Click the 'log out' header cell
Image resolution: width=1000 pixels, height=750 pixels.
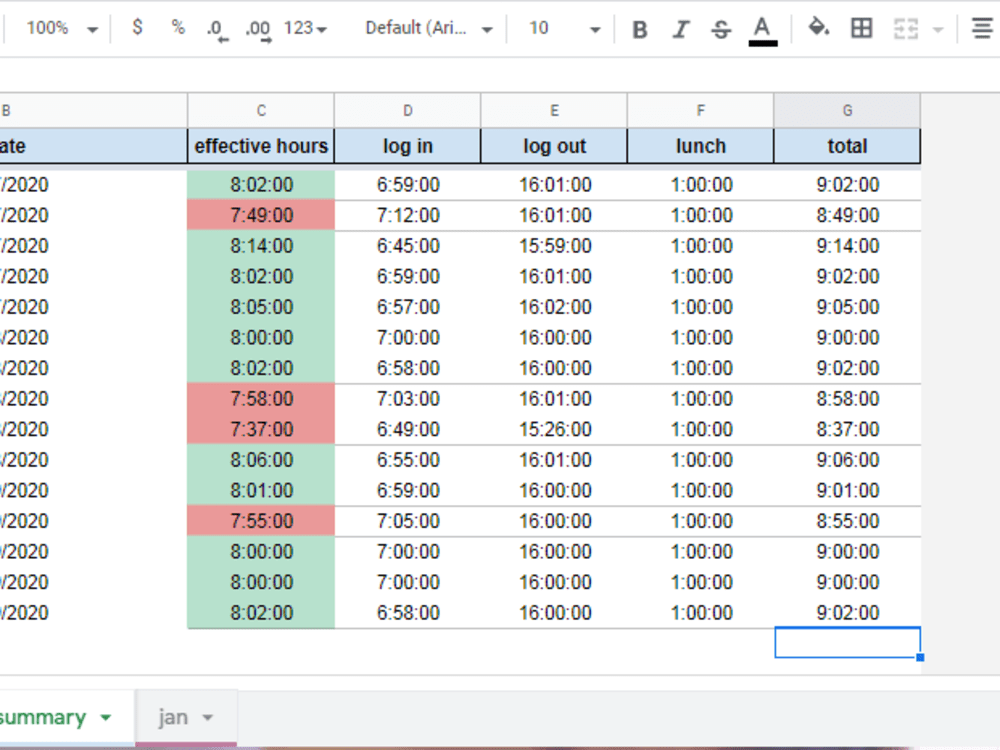[x=554, y=146]
